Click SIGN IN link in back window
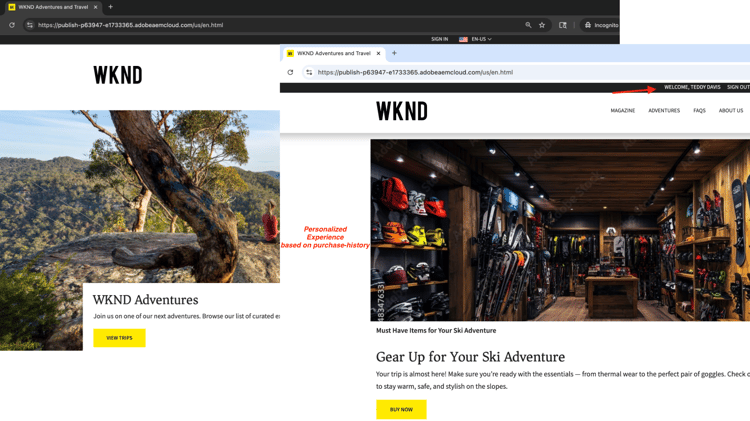Screen dimensions: 750x421 coord(440,39)
